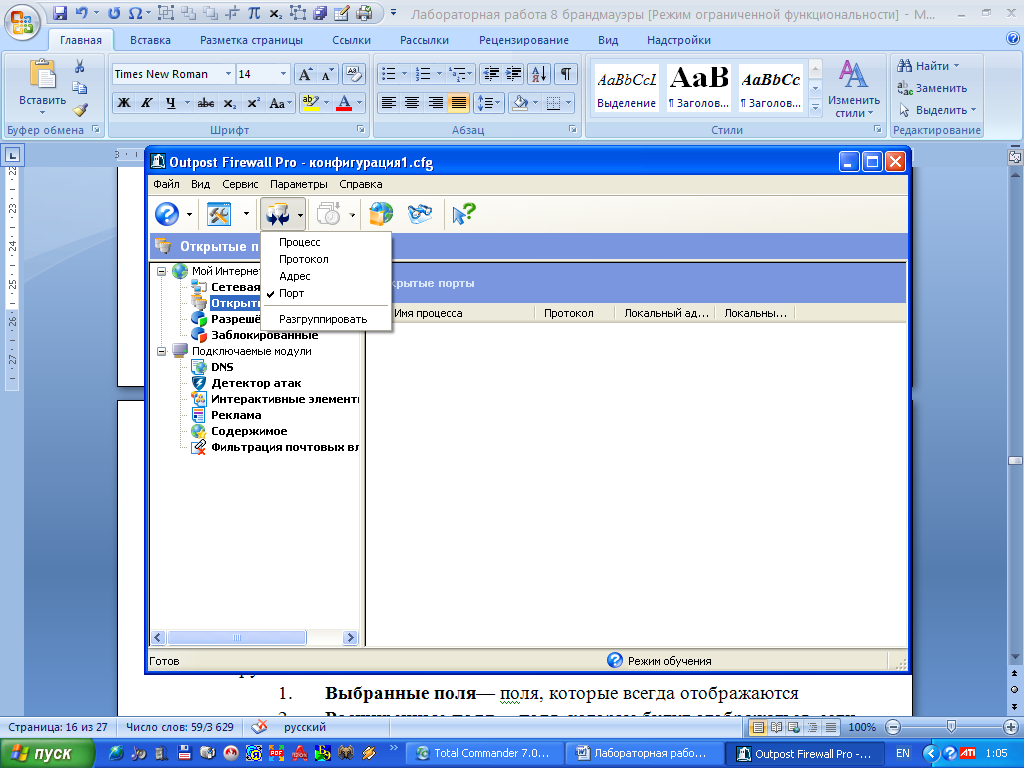
Task: Click the Cut scissors icon in Word
Action: tap(80, 66)
